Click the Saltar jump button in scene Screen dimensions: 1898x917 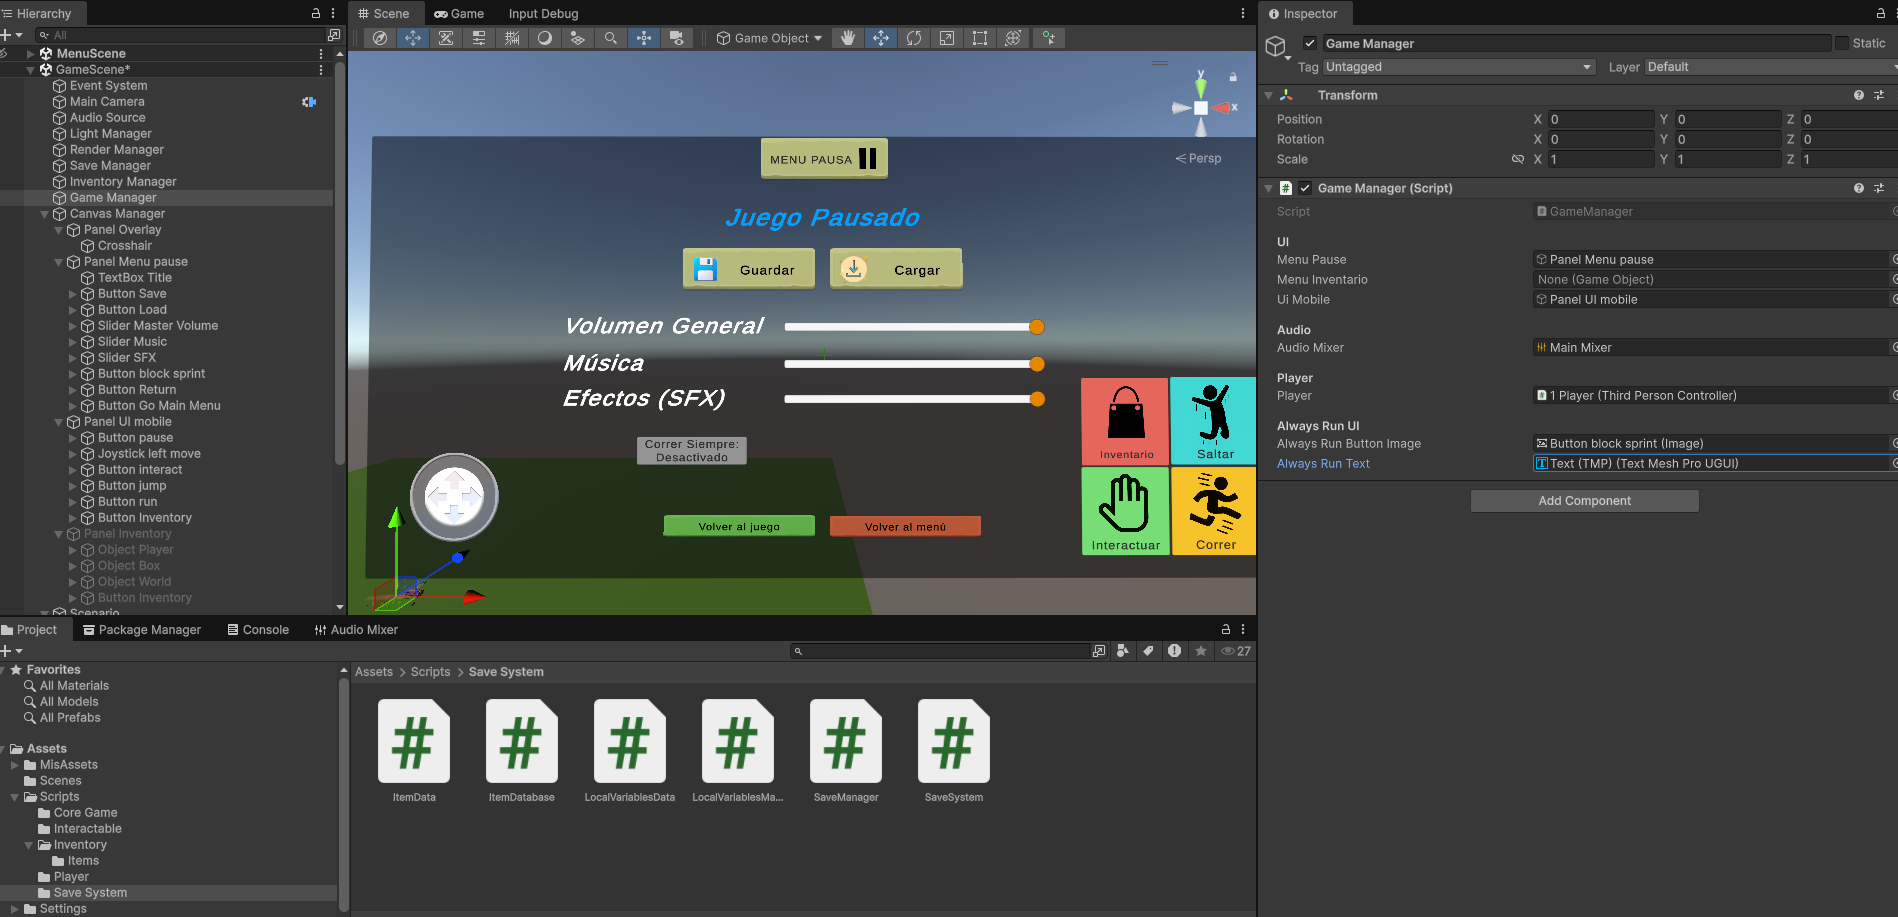click(x=1213, y=421)
